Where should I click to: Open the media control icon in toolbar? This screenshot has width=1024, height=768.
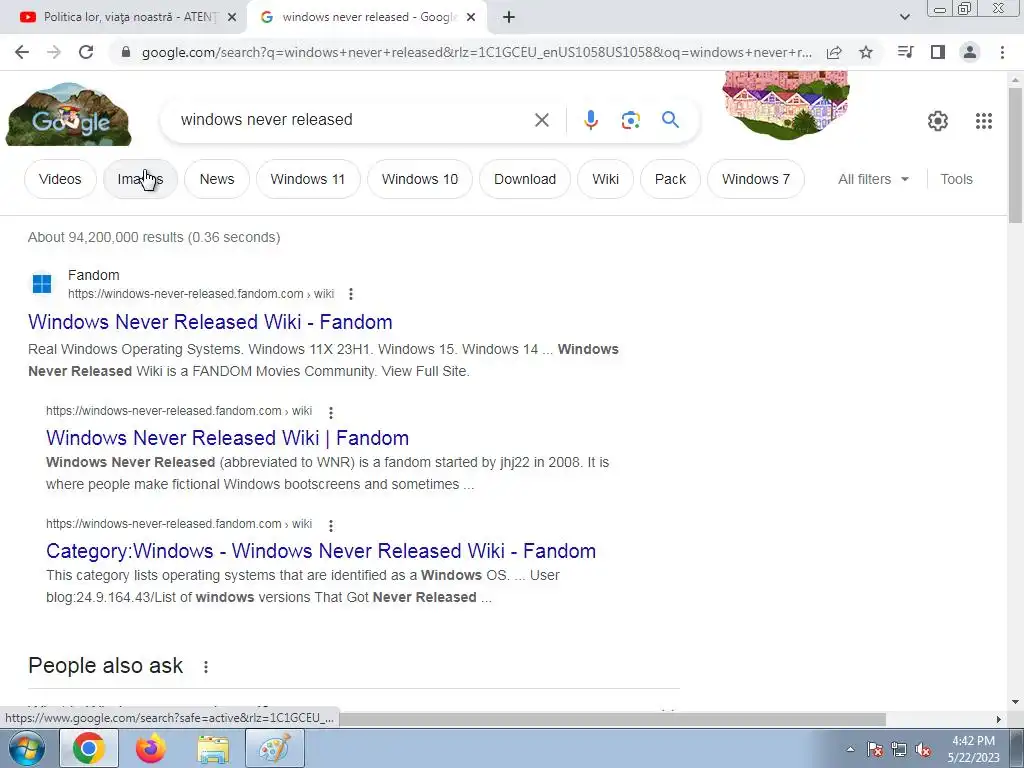click(x=905, y=52)
